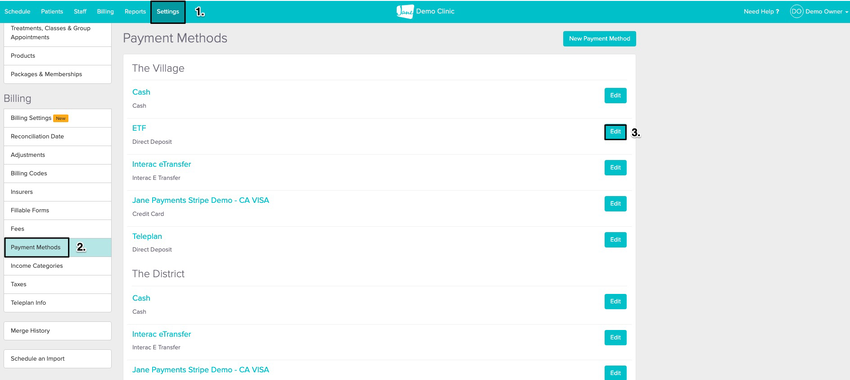Click the Payment Methods page heading
Image resolution: width=850 pixels, height=380 pixels.
coord(175,38)
